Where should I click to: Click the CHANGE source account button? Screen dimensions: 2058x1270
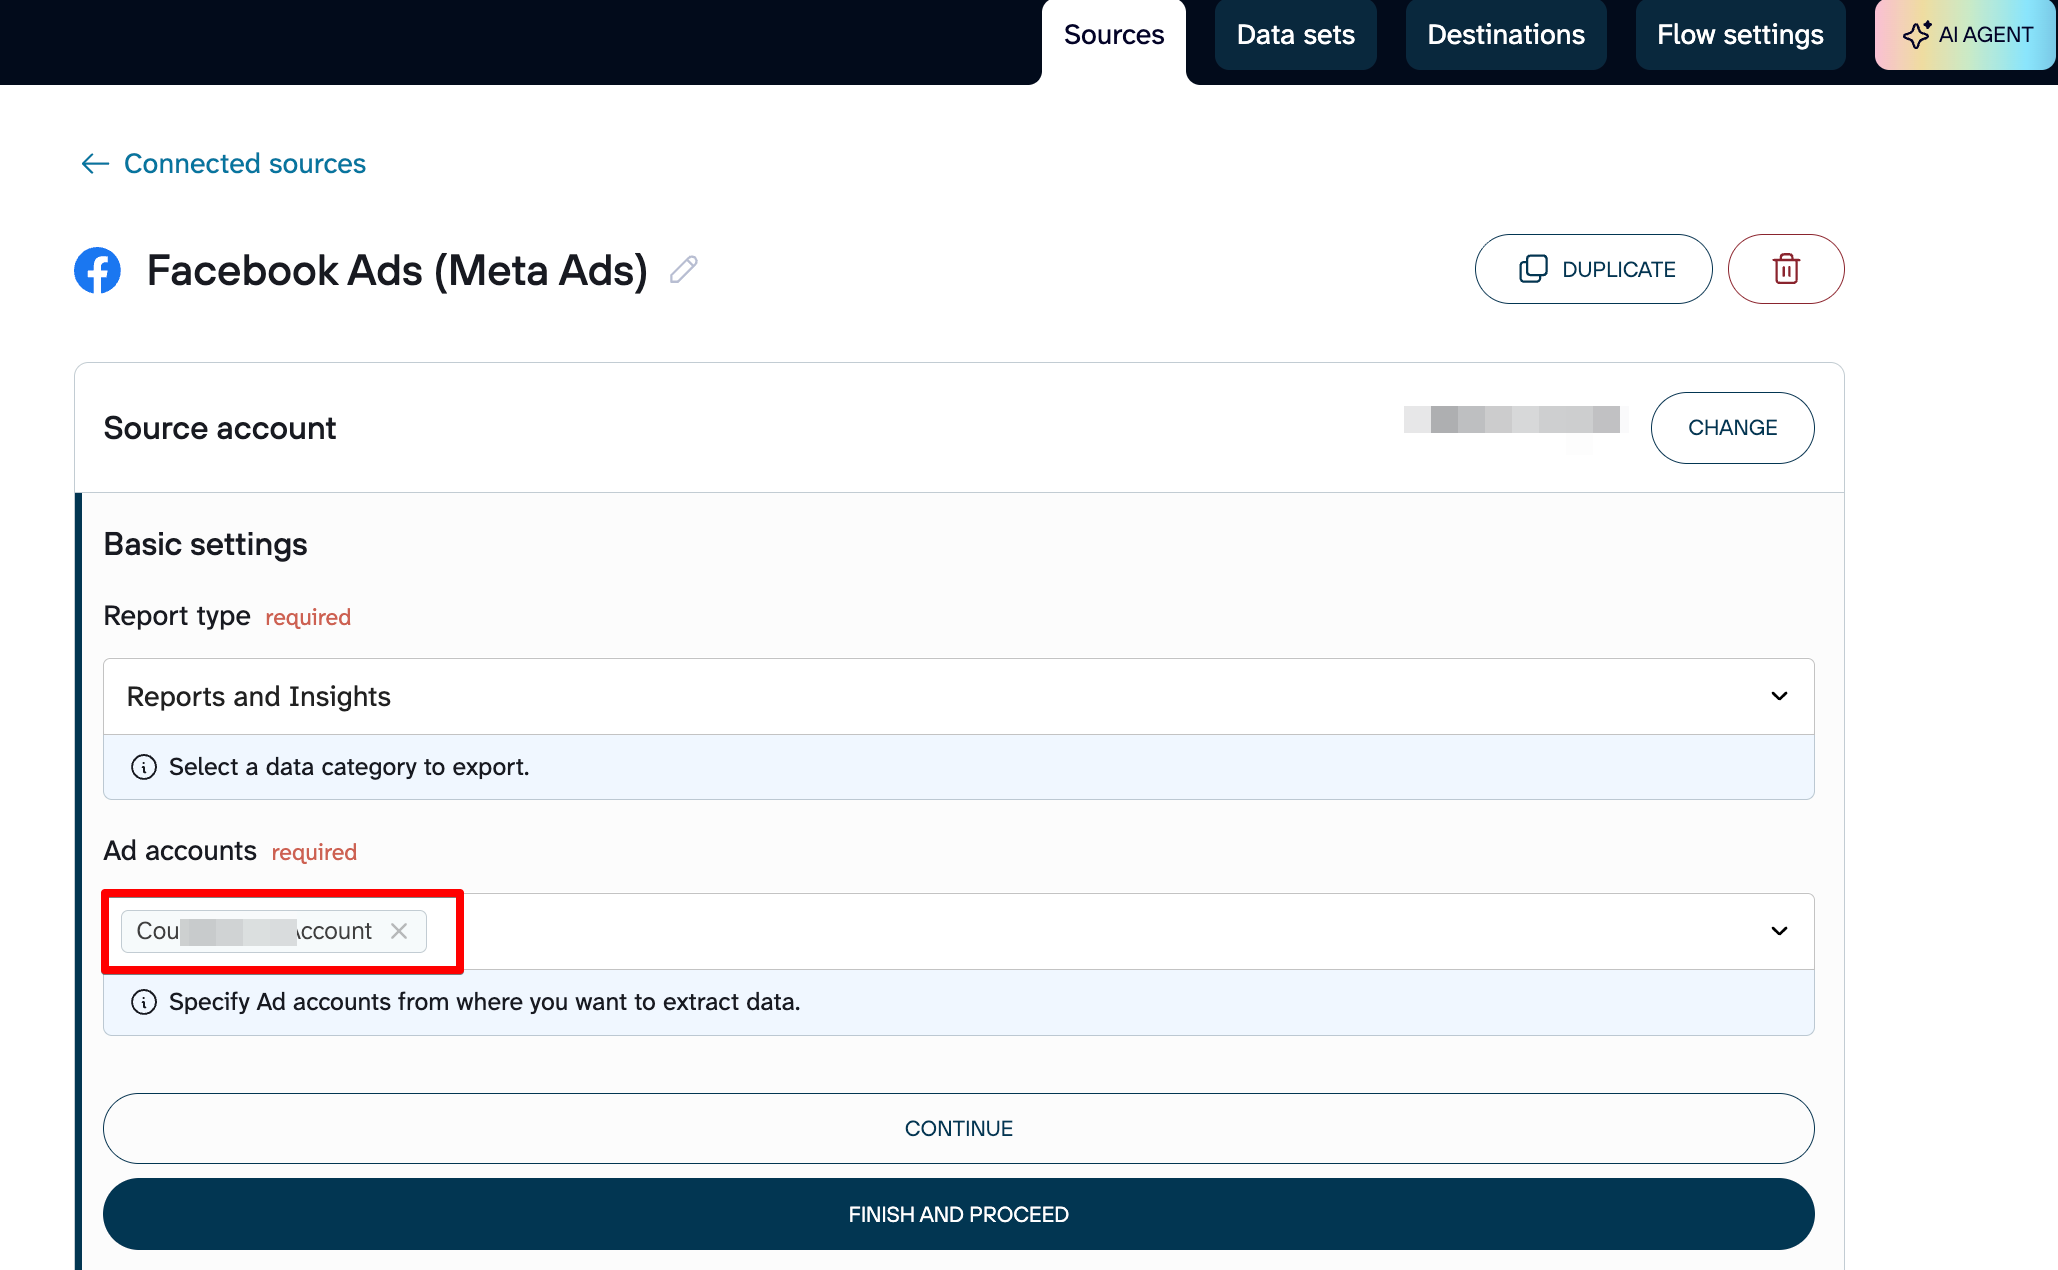1732,428
